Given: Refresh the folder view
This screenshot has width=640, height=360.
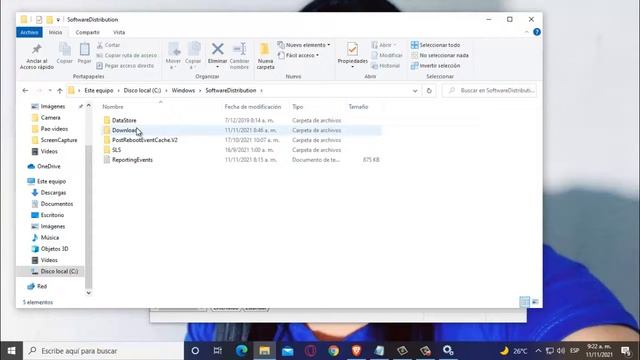Looking at the screenshot, I should pos(429,91).
